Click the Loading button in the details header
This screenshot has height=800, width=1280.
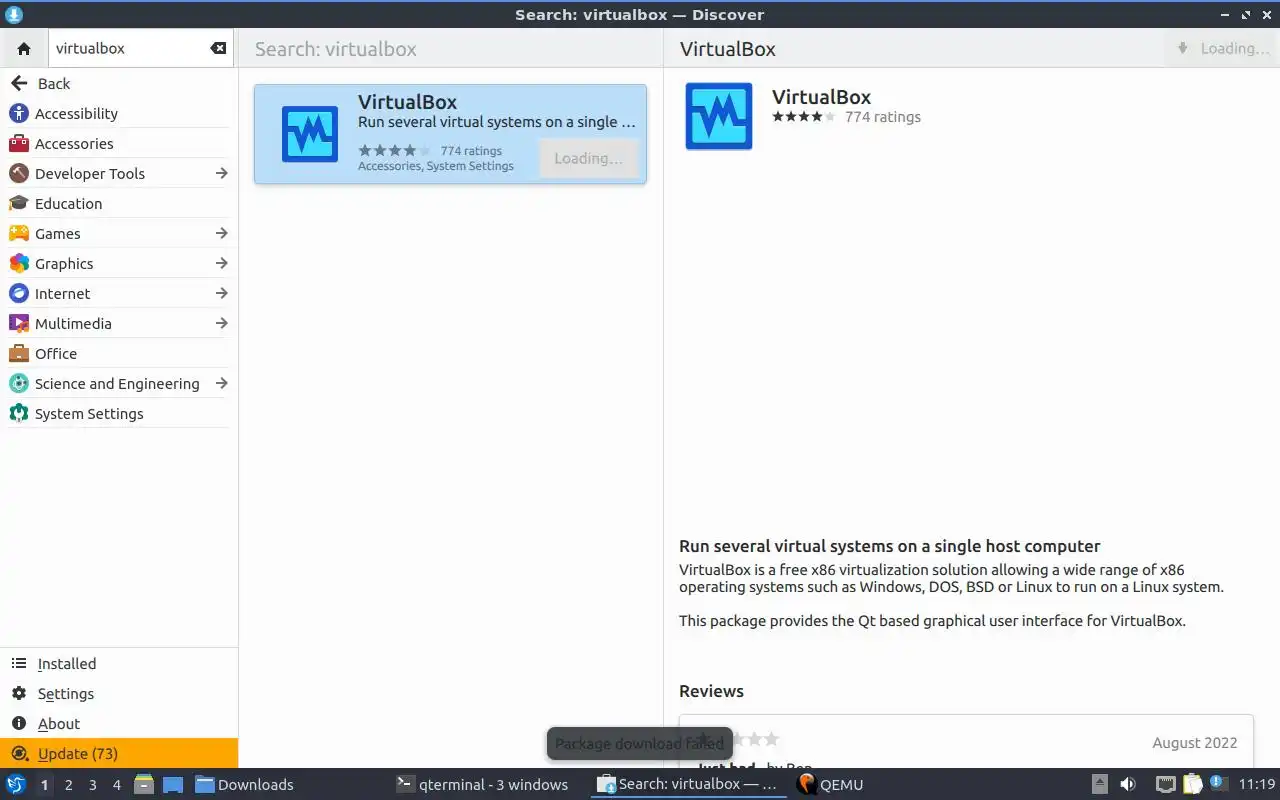(1223, 48)
